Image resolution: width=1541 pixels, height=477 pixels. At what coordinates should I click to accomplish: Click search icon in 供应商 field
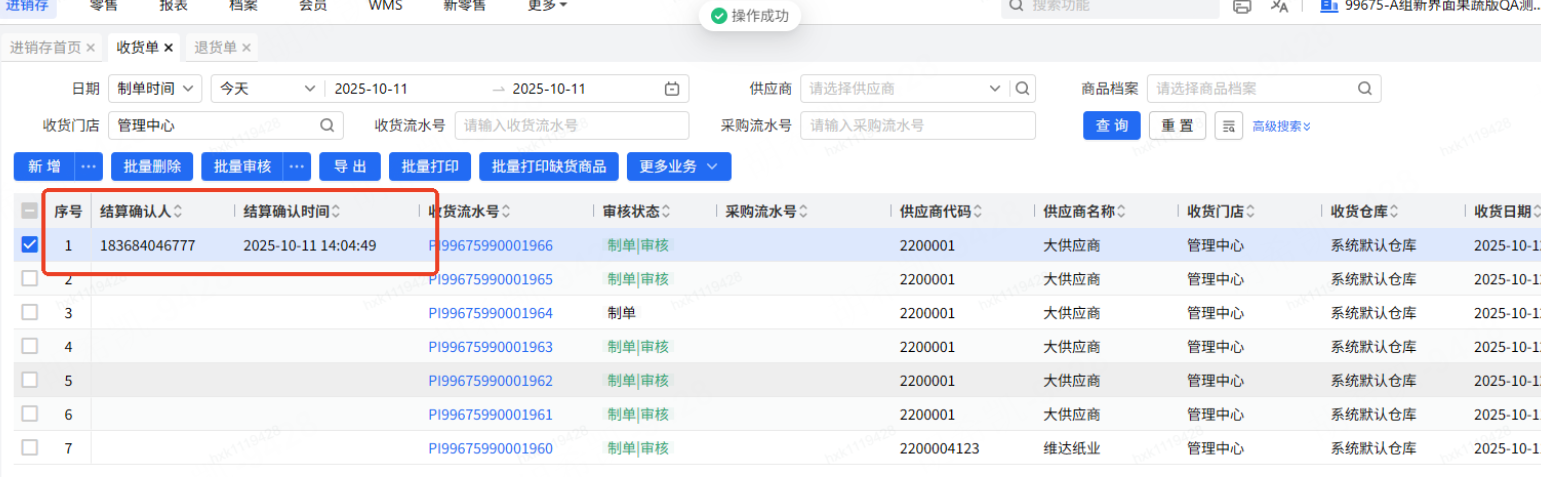1022,88
